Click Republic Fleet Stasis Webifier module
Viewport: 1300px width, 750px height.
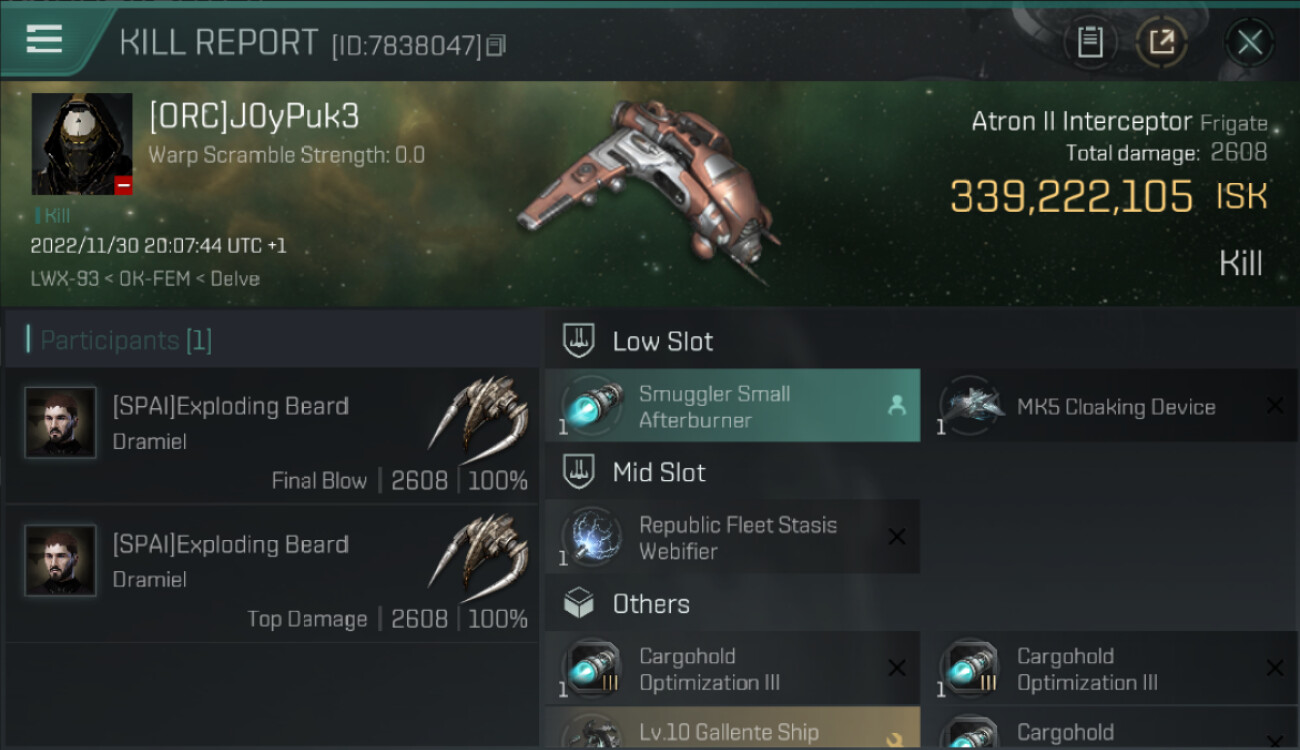point(732,537)
